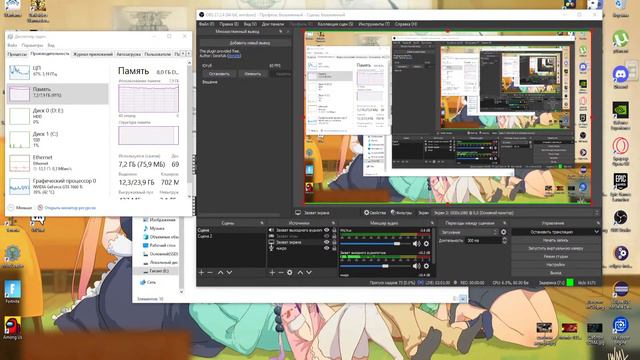Open the Edit menu in OBS
This screenshot has width=640, height=360.
pyautogui.click(x=229, y=24)
